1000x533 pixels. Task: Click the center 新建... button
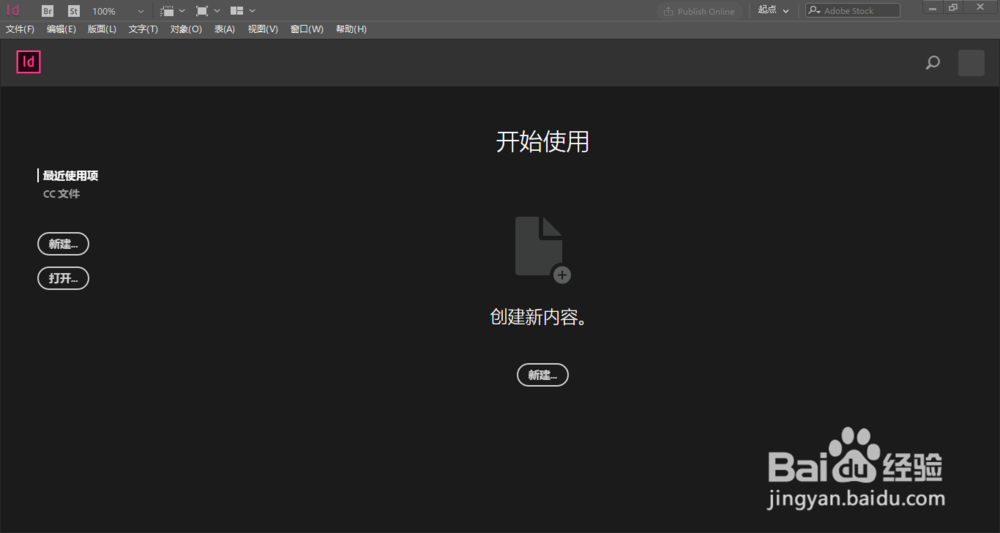pyautogui.click(x=543, y=376)
